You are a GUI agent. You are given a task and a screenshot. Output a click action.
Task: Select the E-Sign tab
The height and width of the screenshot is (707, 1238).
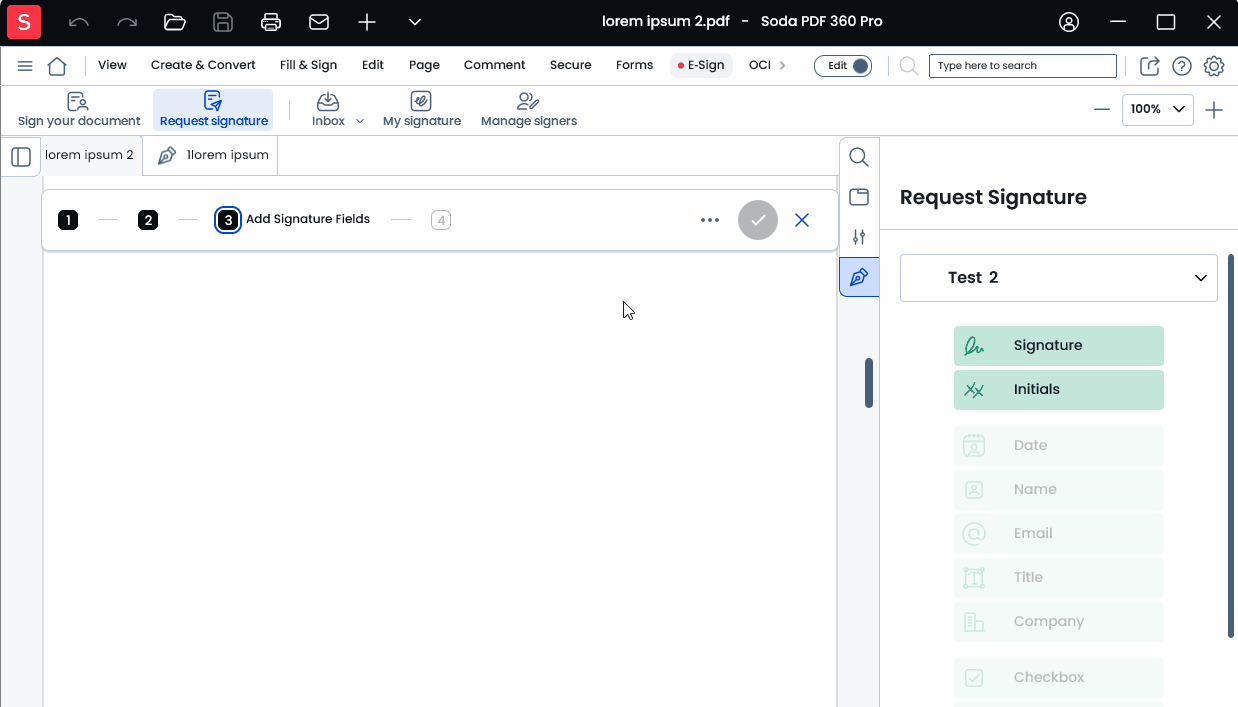click(x=701, y=65)
